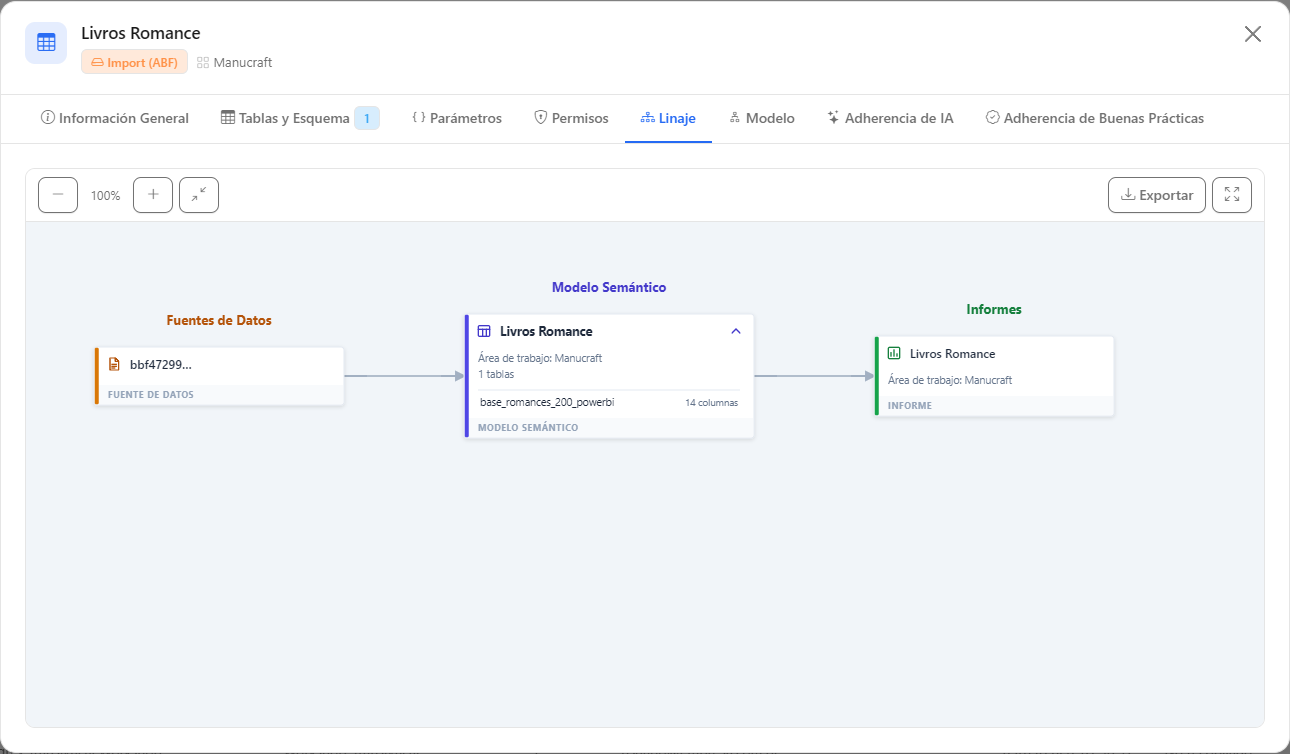The image size is (1290, 754).
Task: Click the 100% zoom level value
Action: click(105, 196)
